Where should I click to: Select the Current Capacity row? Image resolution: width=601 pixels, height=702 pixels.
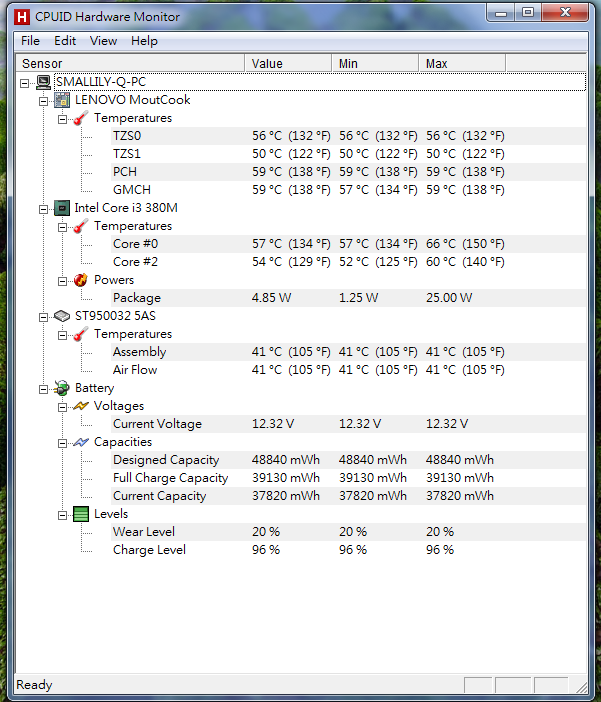point(349,496)
